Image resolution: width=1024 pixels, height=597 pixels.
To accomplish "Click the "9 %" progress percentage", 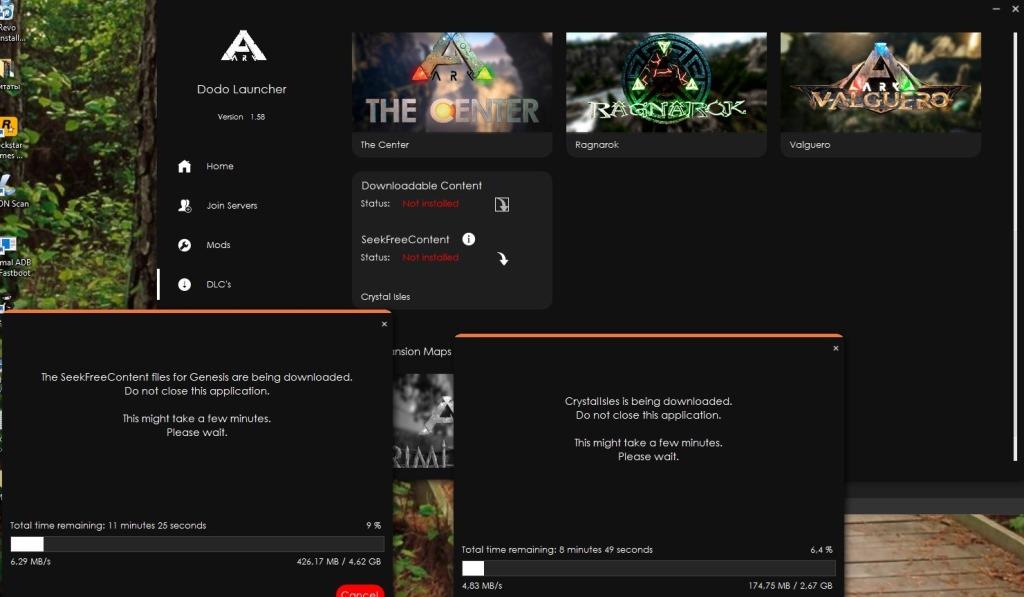I will click(x=374, y=525).
